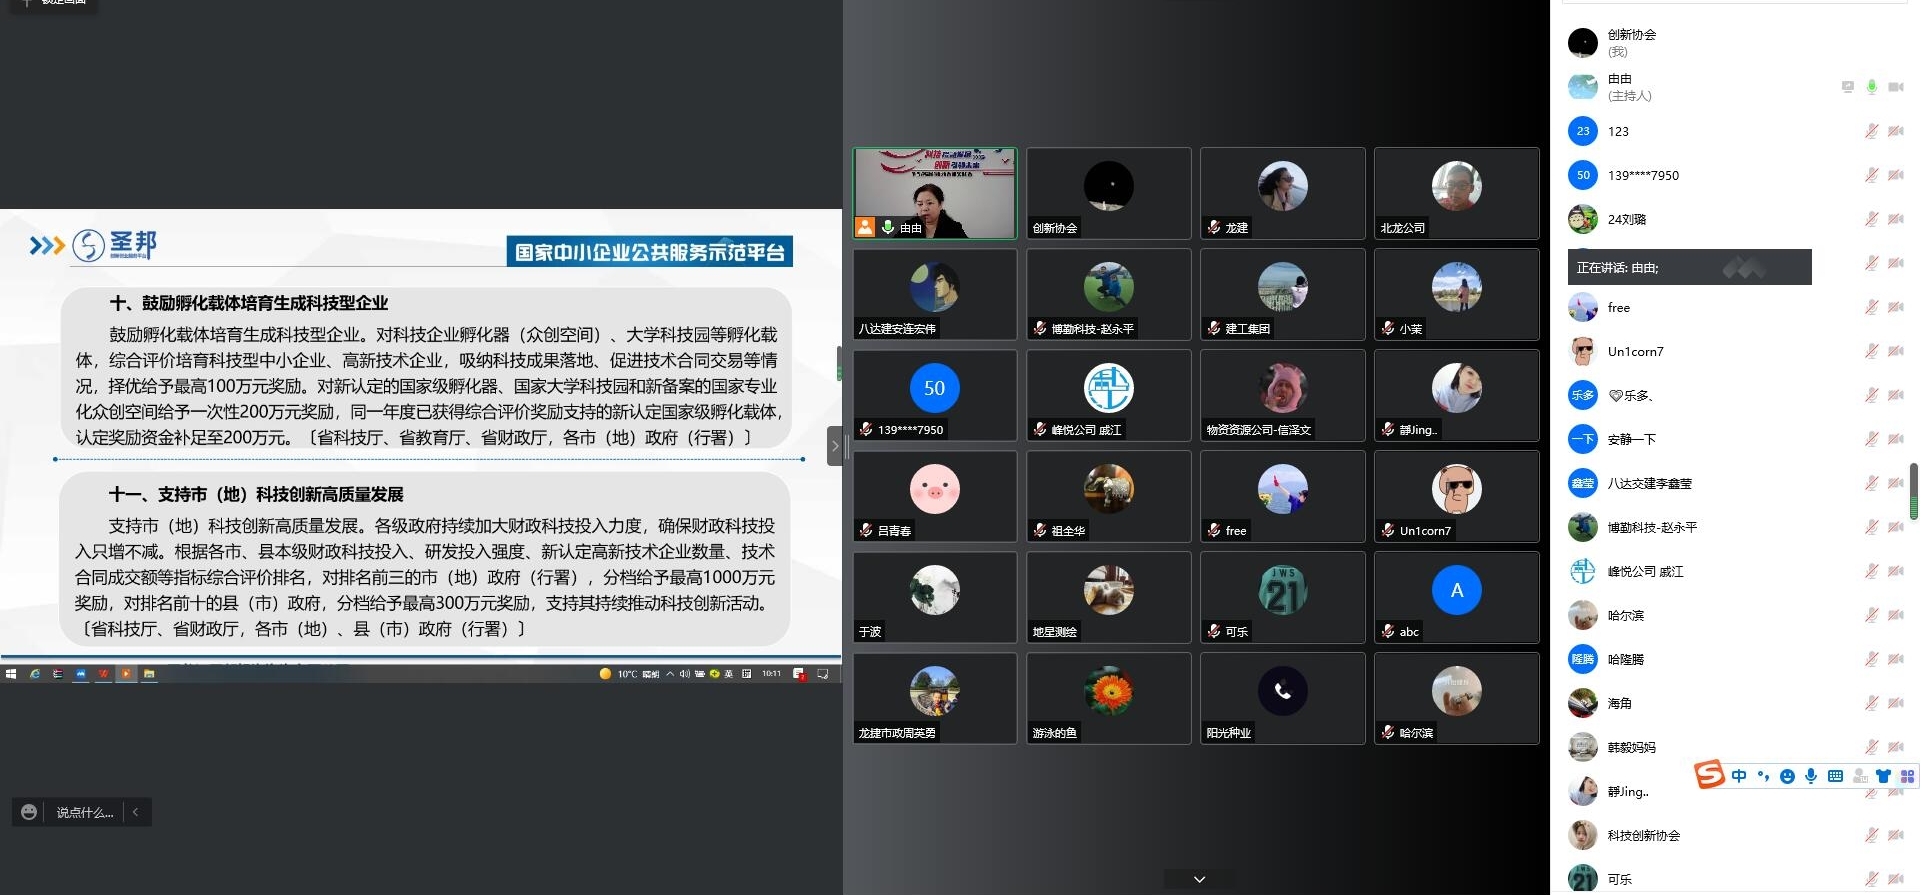The width and height of the screenshot is (1923, 895).
Task: Select the 地星测绘 video tile
Action: 1109,597
